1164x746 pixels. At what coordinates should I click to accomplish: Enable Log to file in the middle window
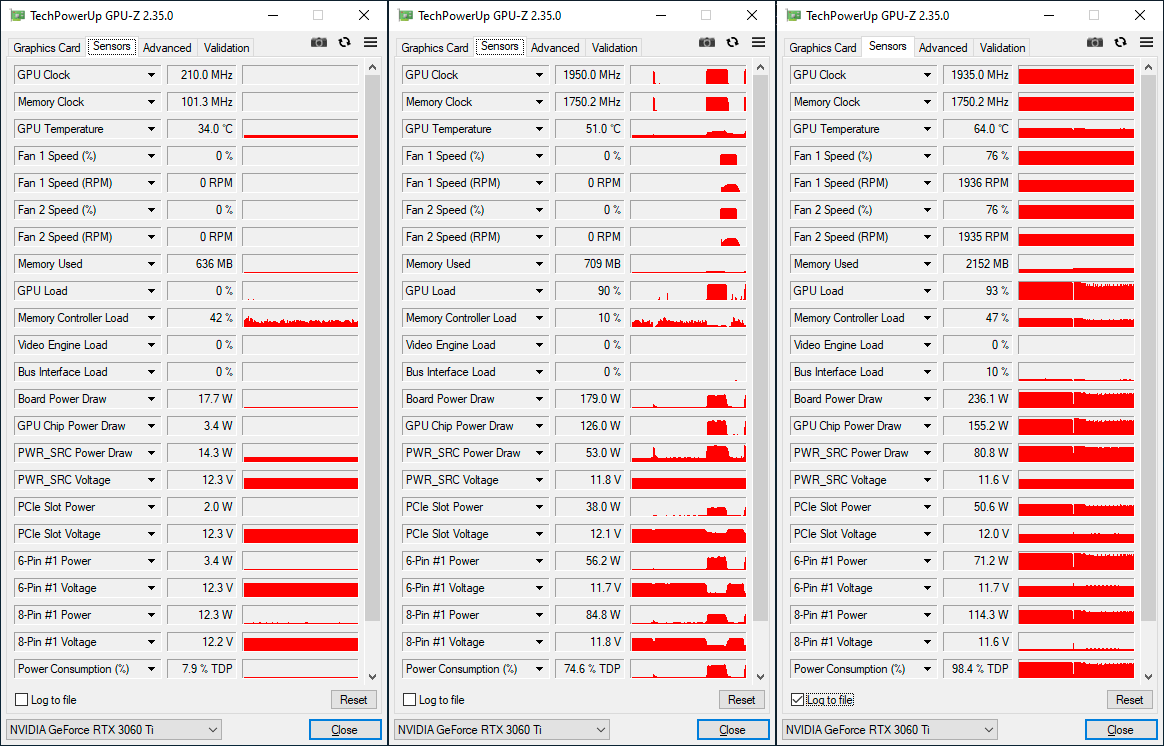409,700
